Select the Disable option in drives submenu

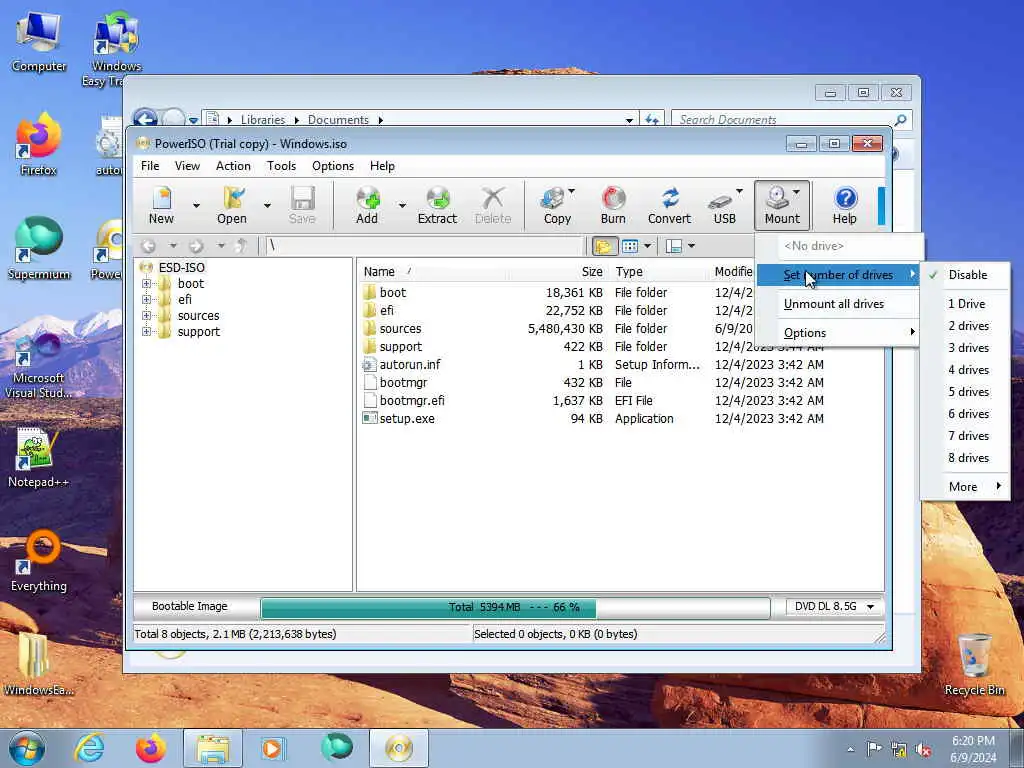pyautogui.click(x=965, y=275)
